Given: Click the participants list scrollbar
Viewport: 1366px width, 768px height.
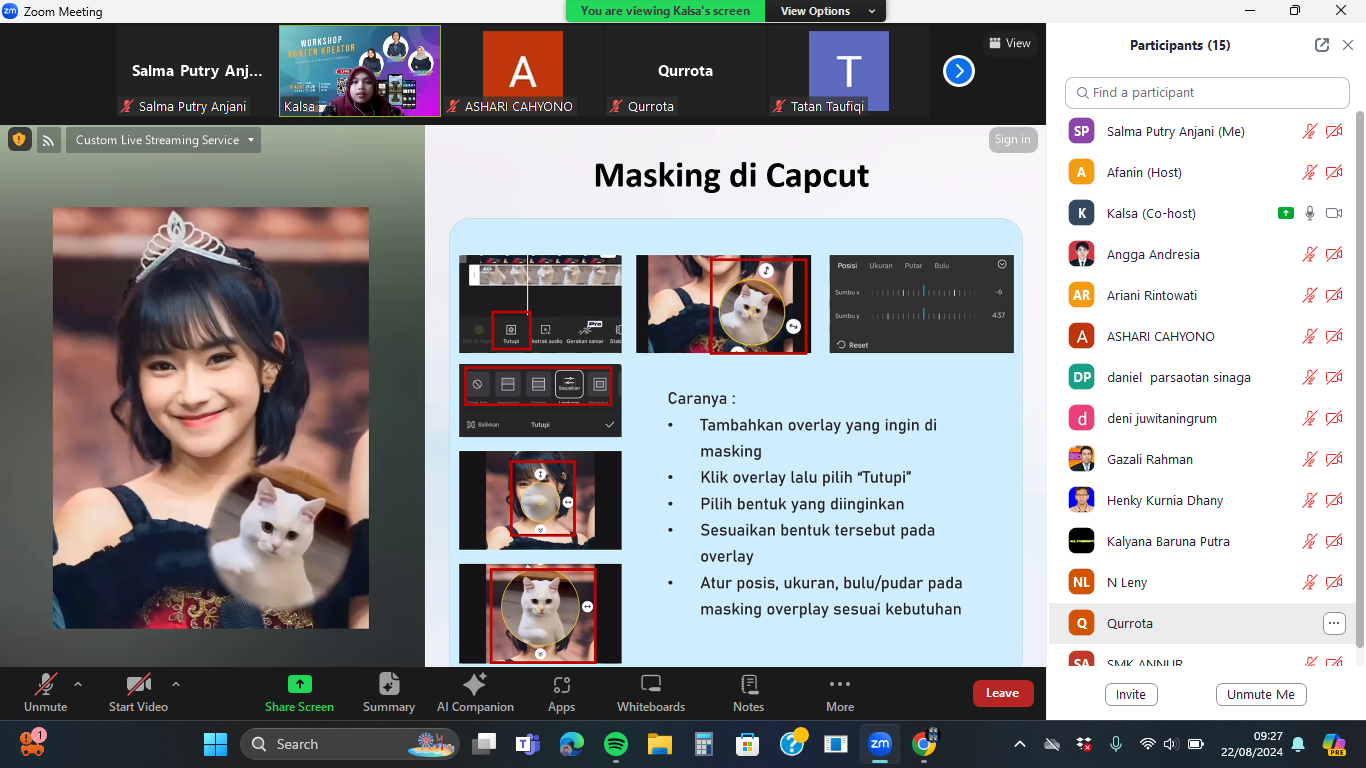Looking at the screenshot, I should pos(1359,380).
